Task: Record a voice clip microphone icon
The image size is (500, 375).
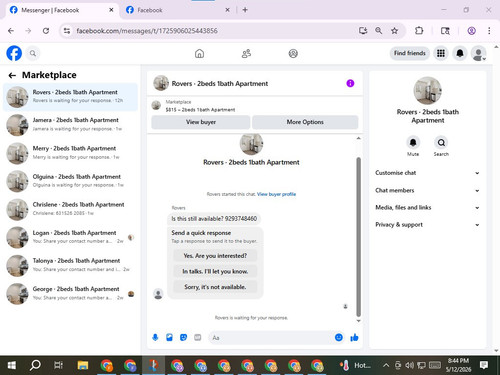Action: [x=155, y=338]
